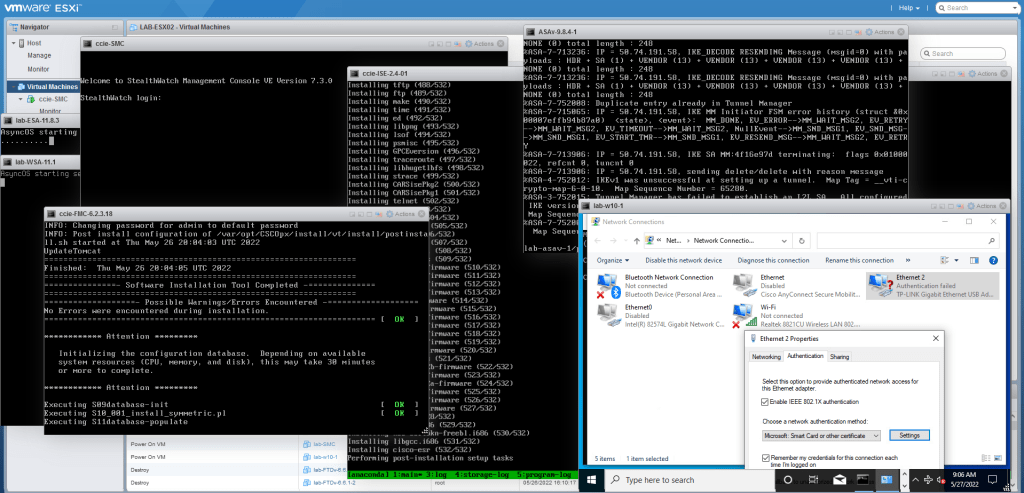Close the ccie-SMC console with X icon

(498, 44)
